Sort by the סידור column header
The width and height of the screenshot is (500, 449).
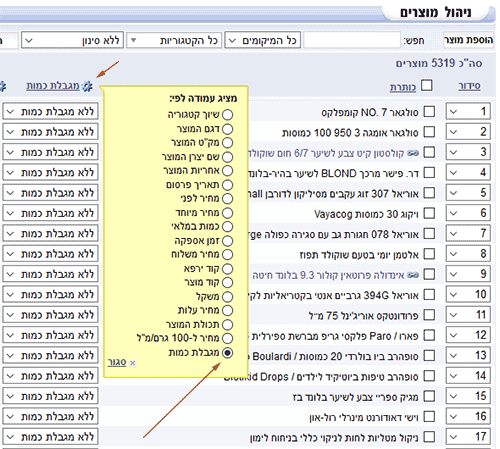click(x=469, y=86)
